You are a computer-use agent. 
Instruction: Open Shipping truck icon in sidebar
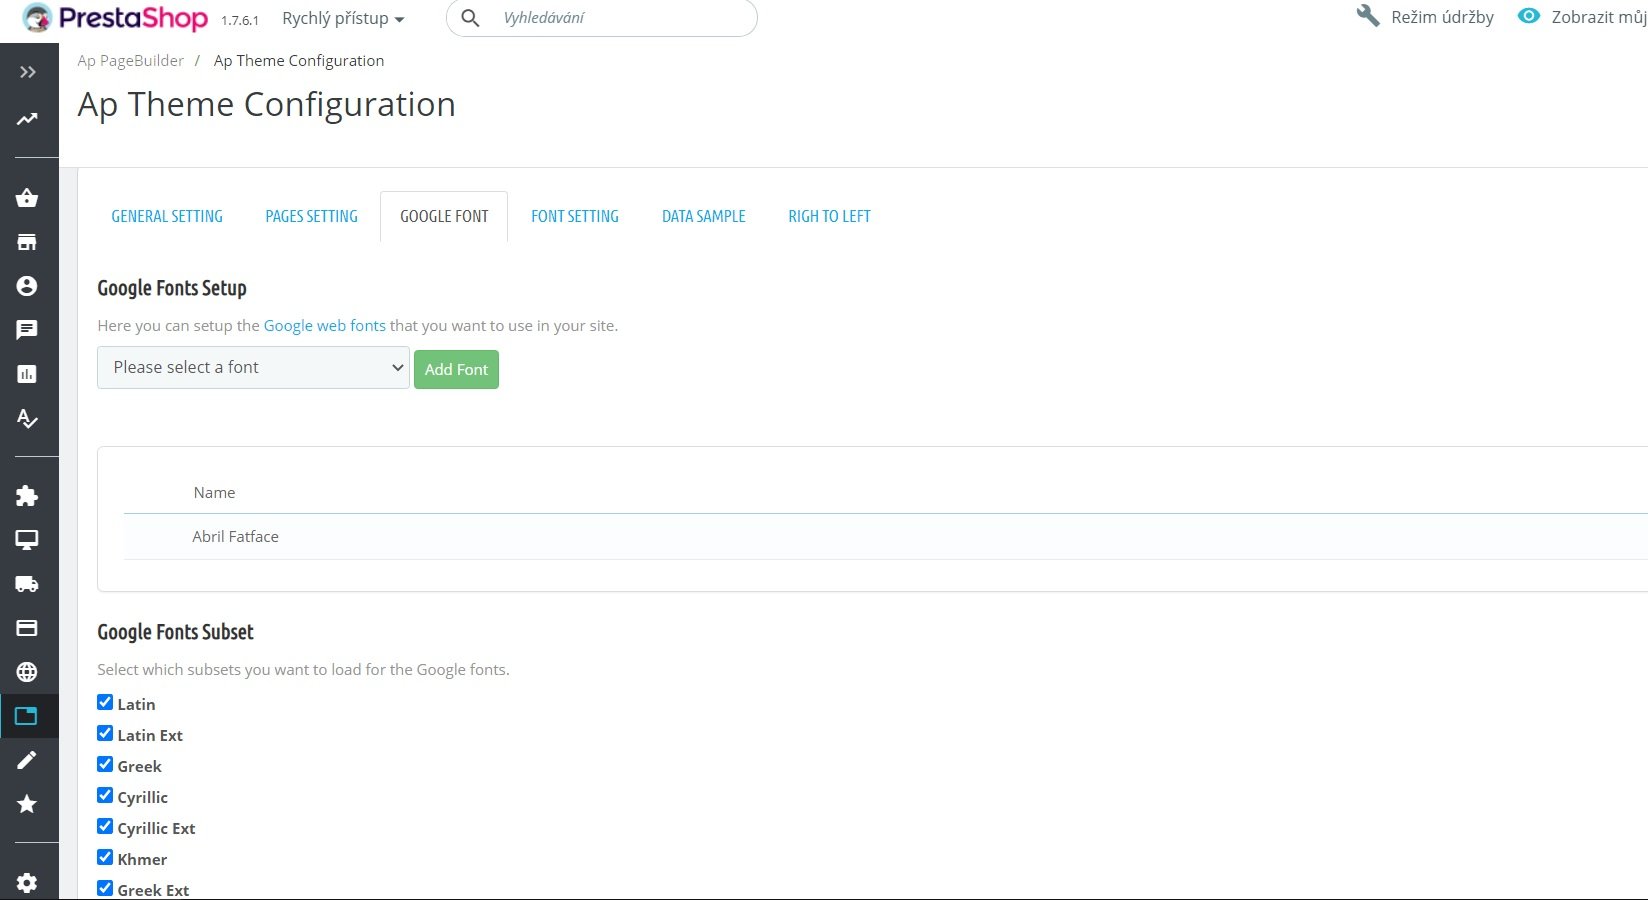(27, 584)
